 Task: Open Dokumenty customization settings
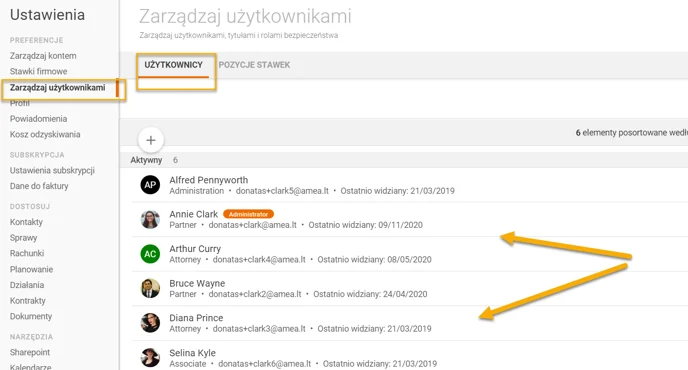pos(31,316)
